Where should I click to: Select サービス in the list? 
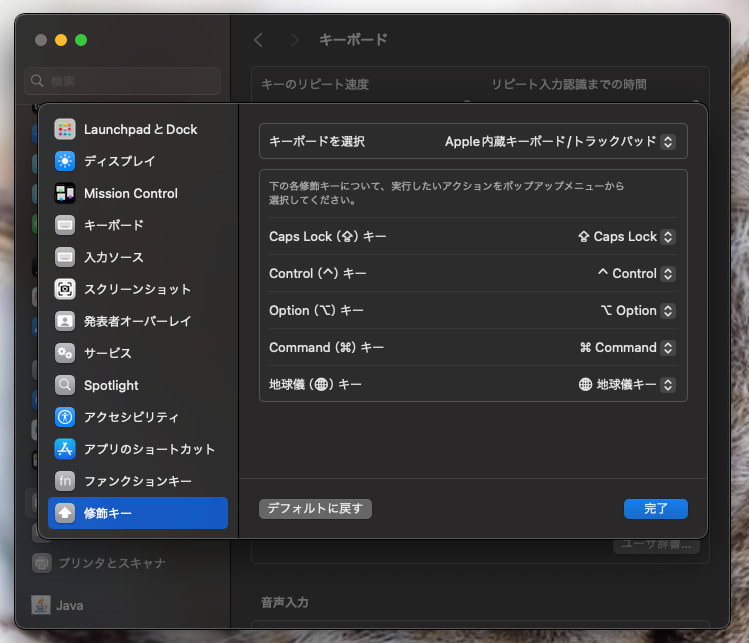138,354
